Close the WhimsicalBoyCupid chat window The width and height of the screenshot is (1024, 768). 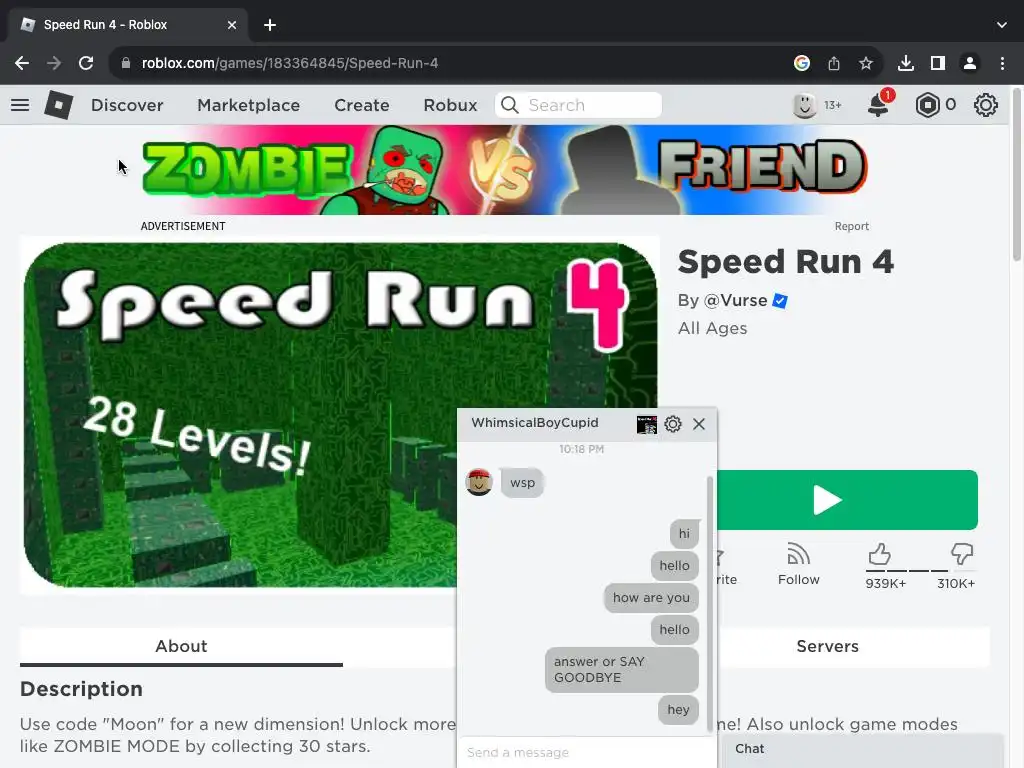699,424
